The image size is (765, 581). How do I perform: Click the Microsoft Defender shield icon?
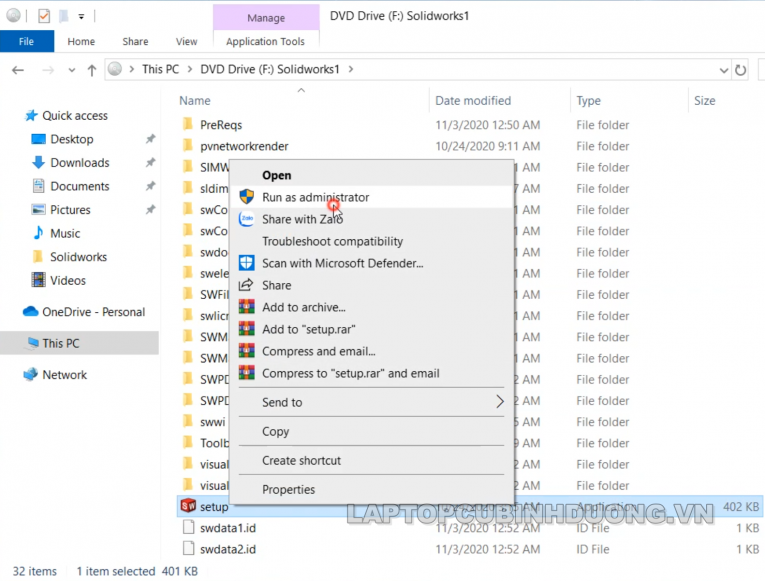click(246, 263)
